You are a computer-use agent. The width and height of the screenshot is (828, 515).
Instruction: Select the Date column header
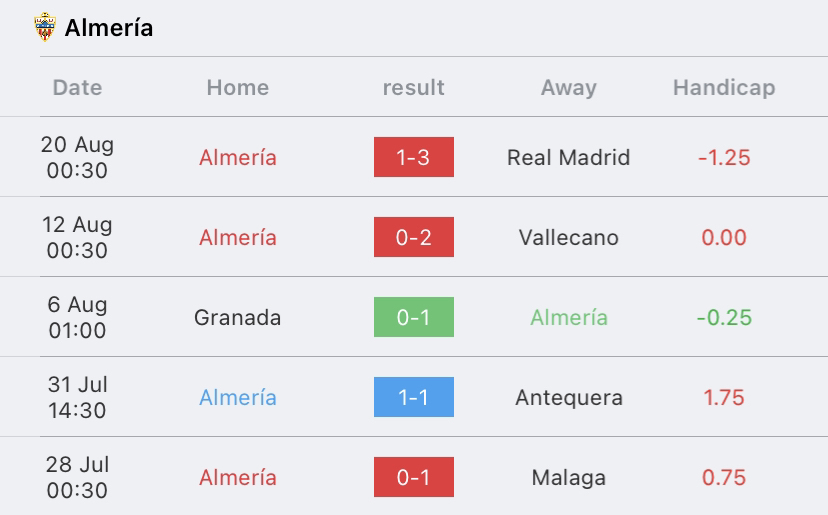(77, 87)
